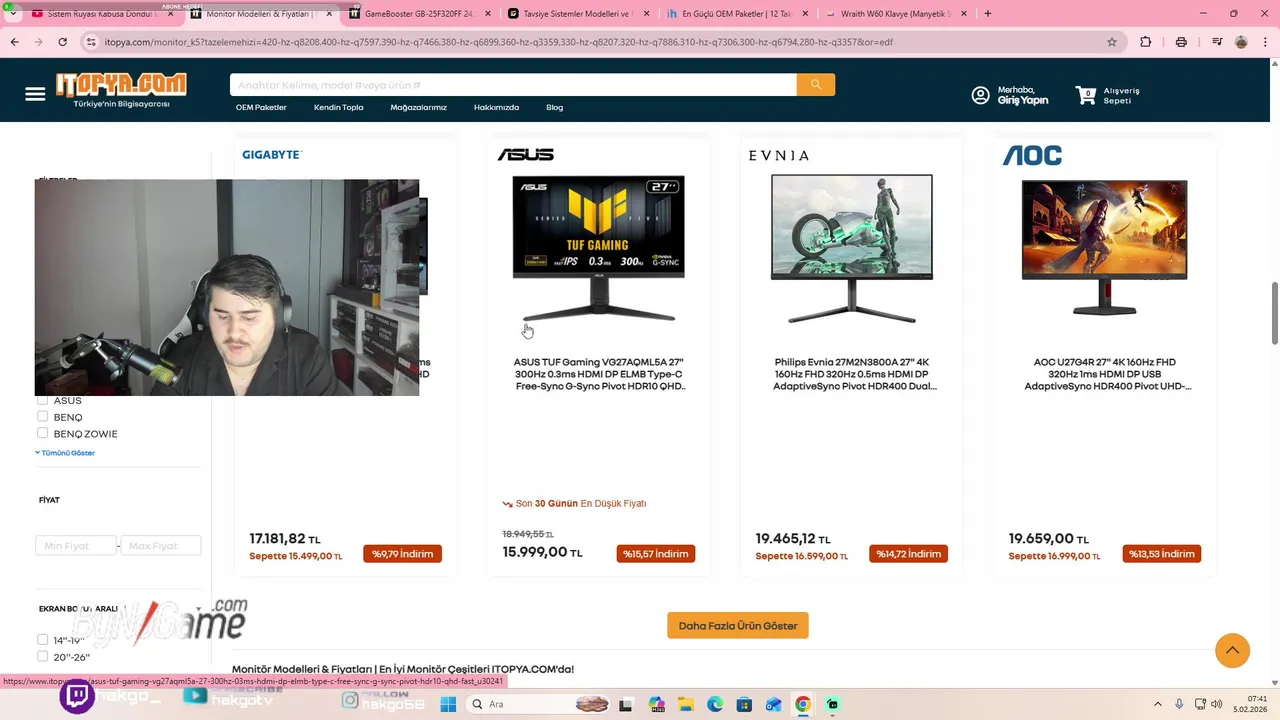Viewport: 1280px width, 720px height.
Task: Click the Chrome icon on the taskbar
Action: (803, 704)
